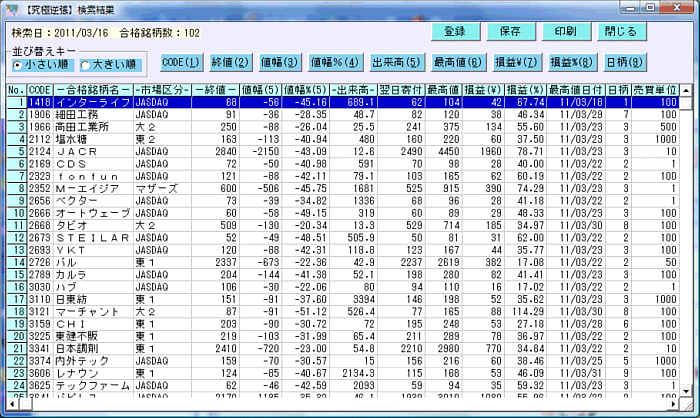Screen dimensions: 700x418
Task: Sort by 終値(2) closing price
Action: click(x=232, y=62)
